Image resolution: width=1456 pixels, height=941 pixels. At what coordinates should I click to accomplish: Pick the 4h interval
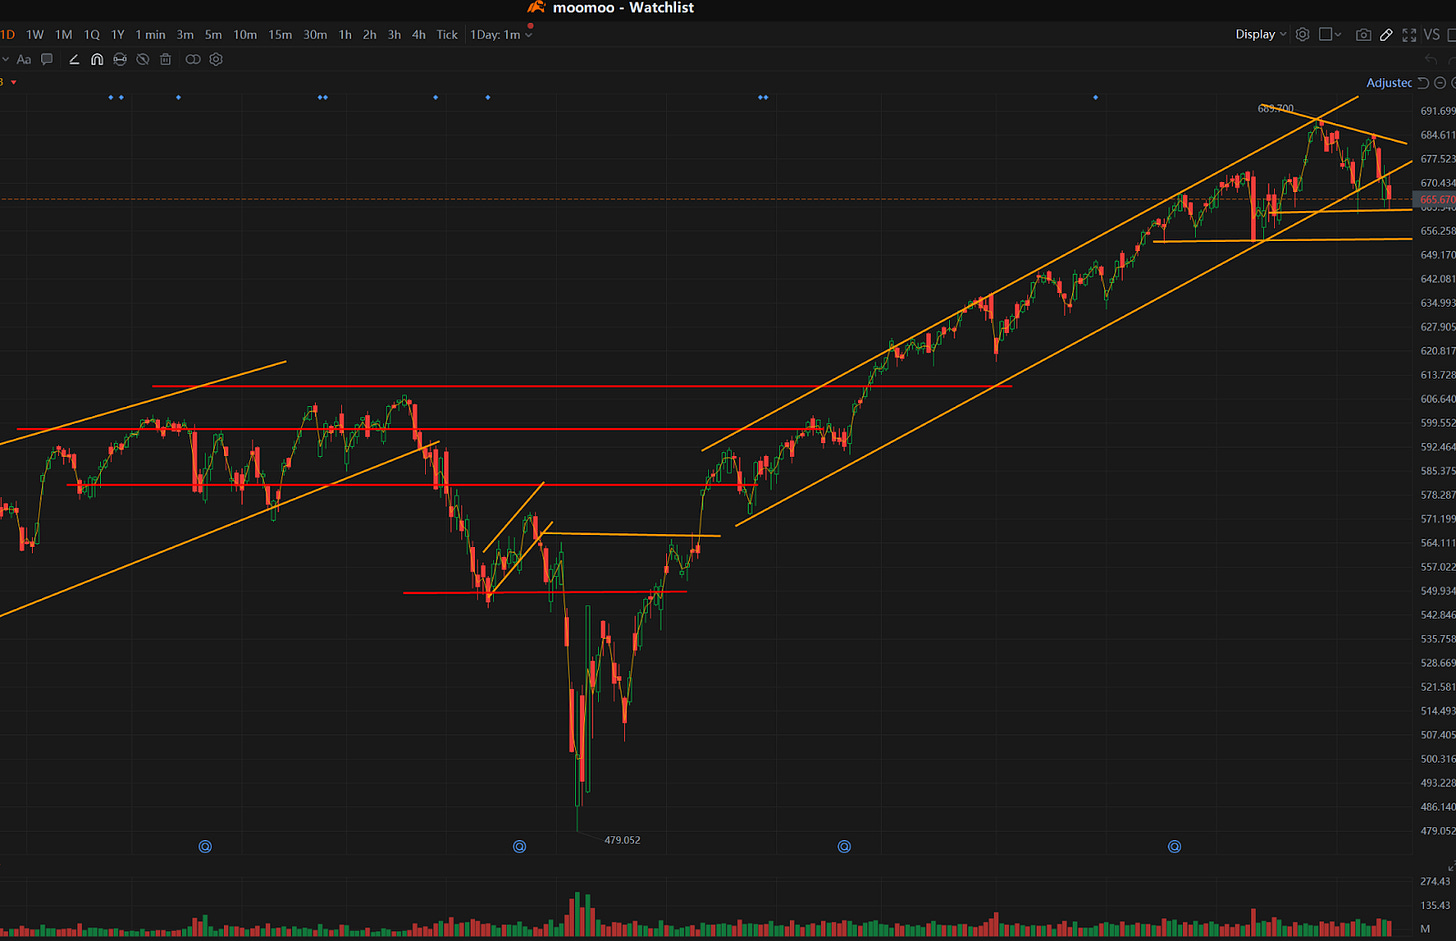click(419, 35)
